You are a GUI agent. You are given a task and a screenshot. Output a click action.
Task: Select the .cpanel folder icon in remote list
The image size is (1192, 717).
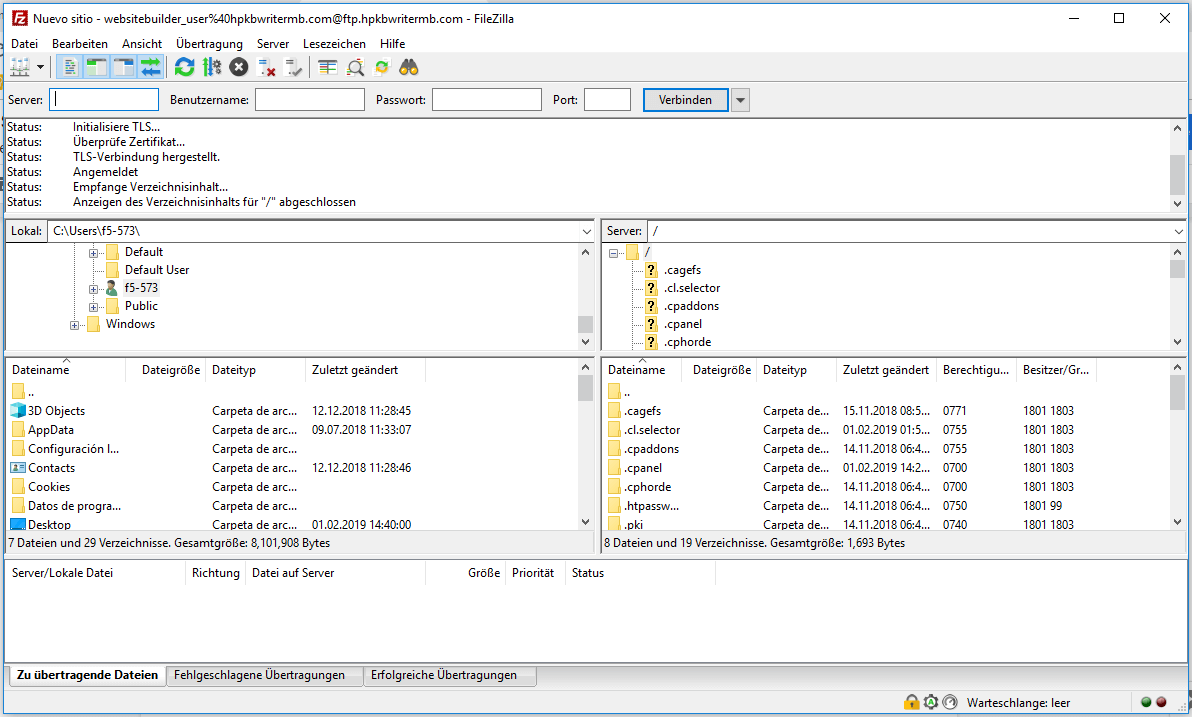point(614,468)
